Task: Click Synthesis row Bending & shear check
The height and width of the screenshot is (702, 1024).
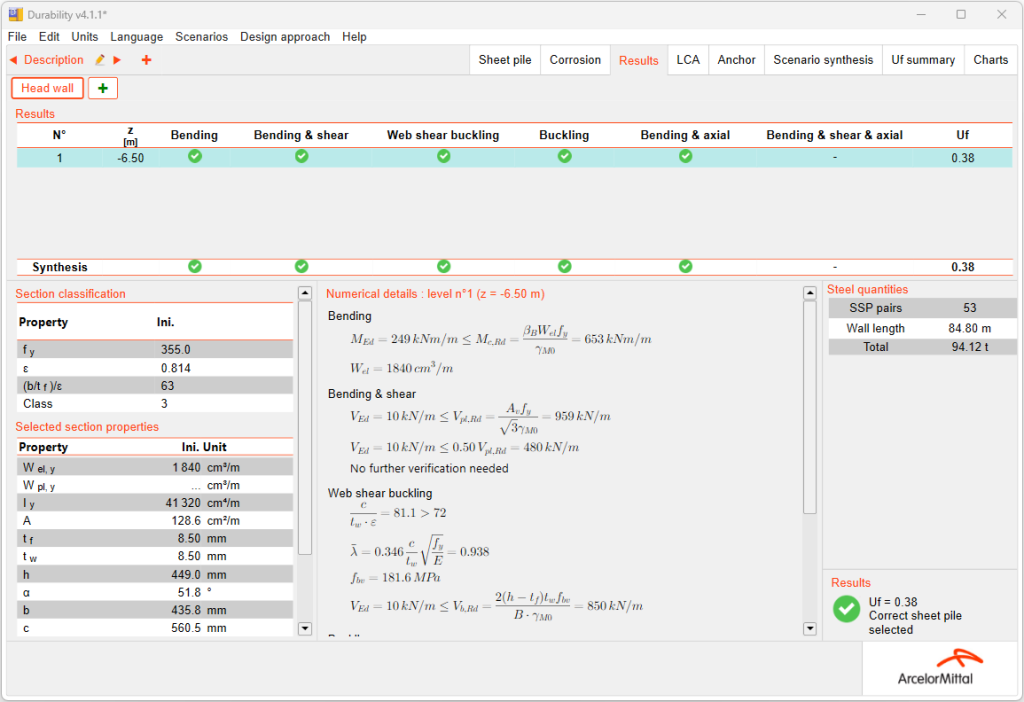Action: click(301, 266)
